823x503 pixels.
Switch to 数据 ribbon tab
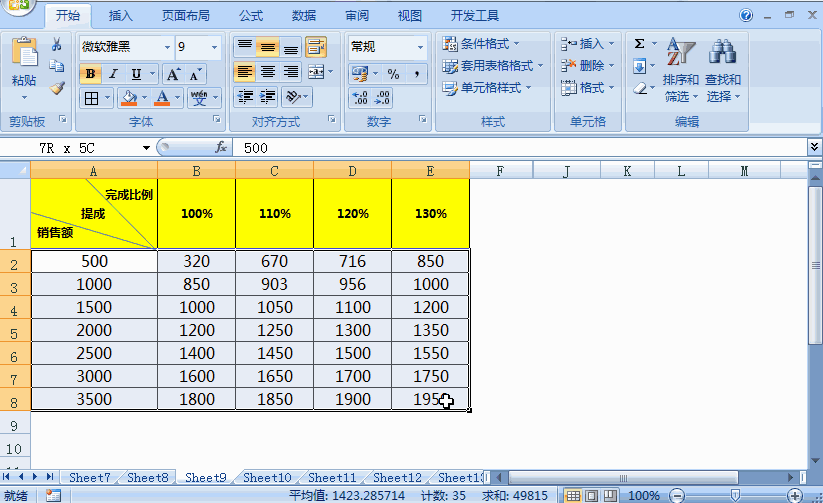[304, 16]
